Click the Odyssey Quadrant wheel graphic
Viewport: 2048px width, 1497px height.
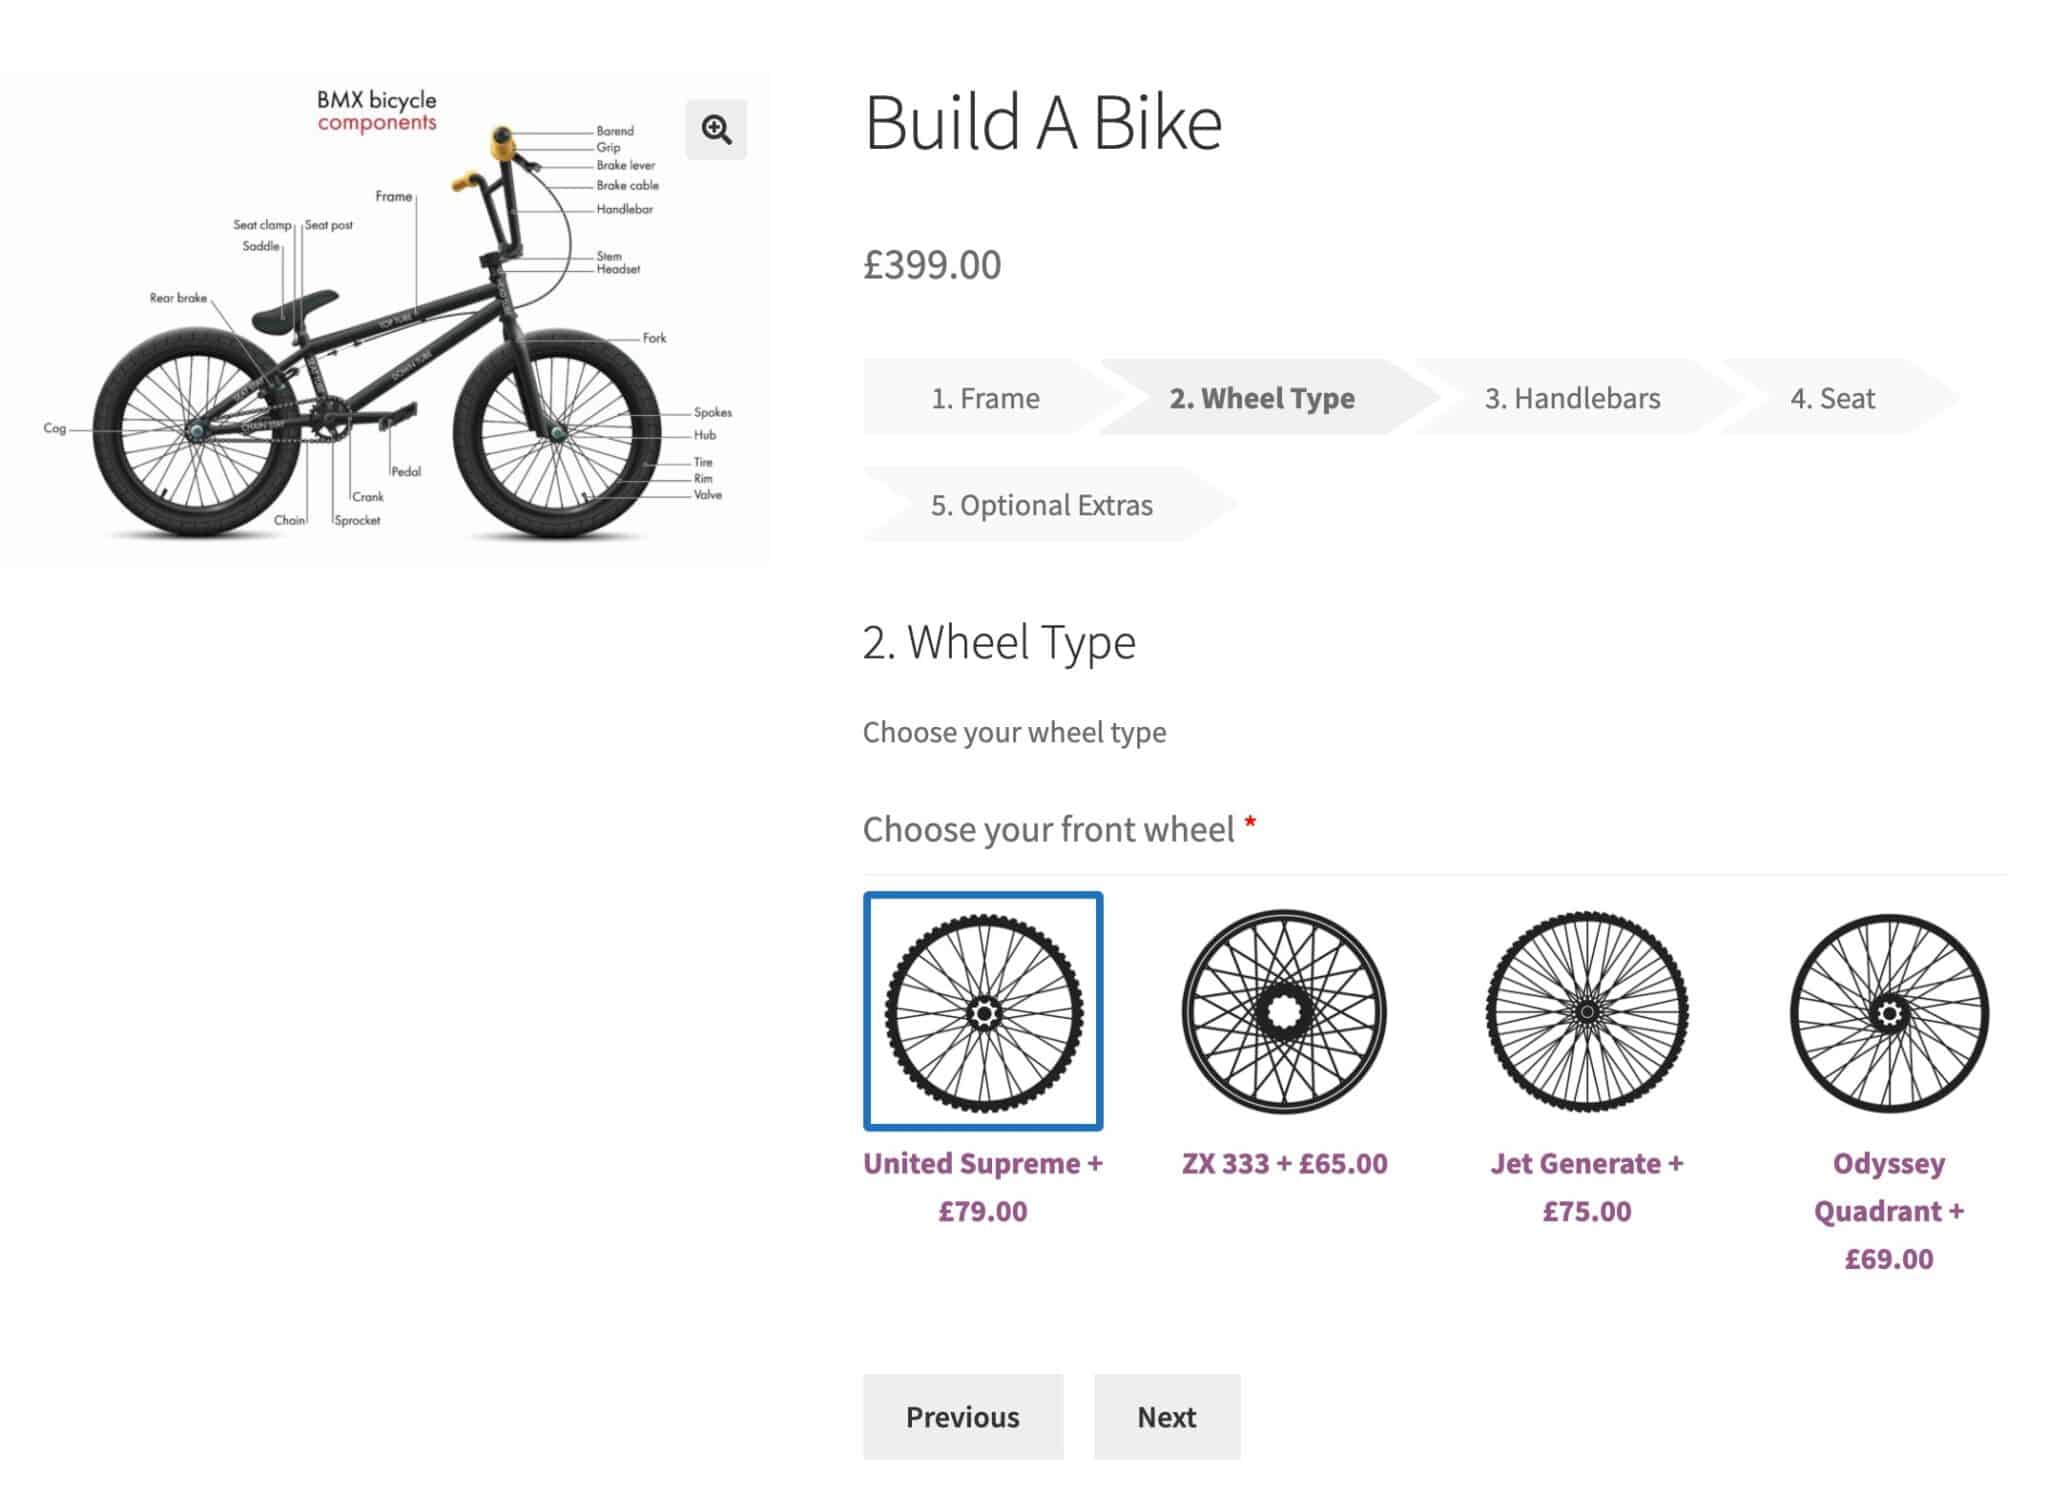(1890, 1012)
